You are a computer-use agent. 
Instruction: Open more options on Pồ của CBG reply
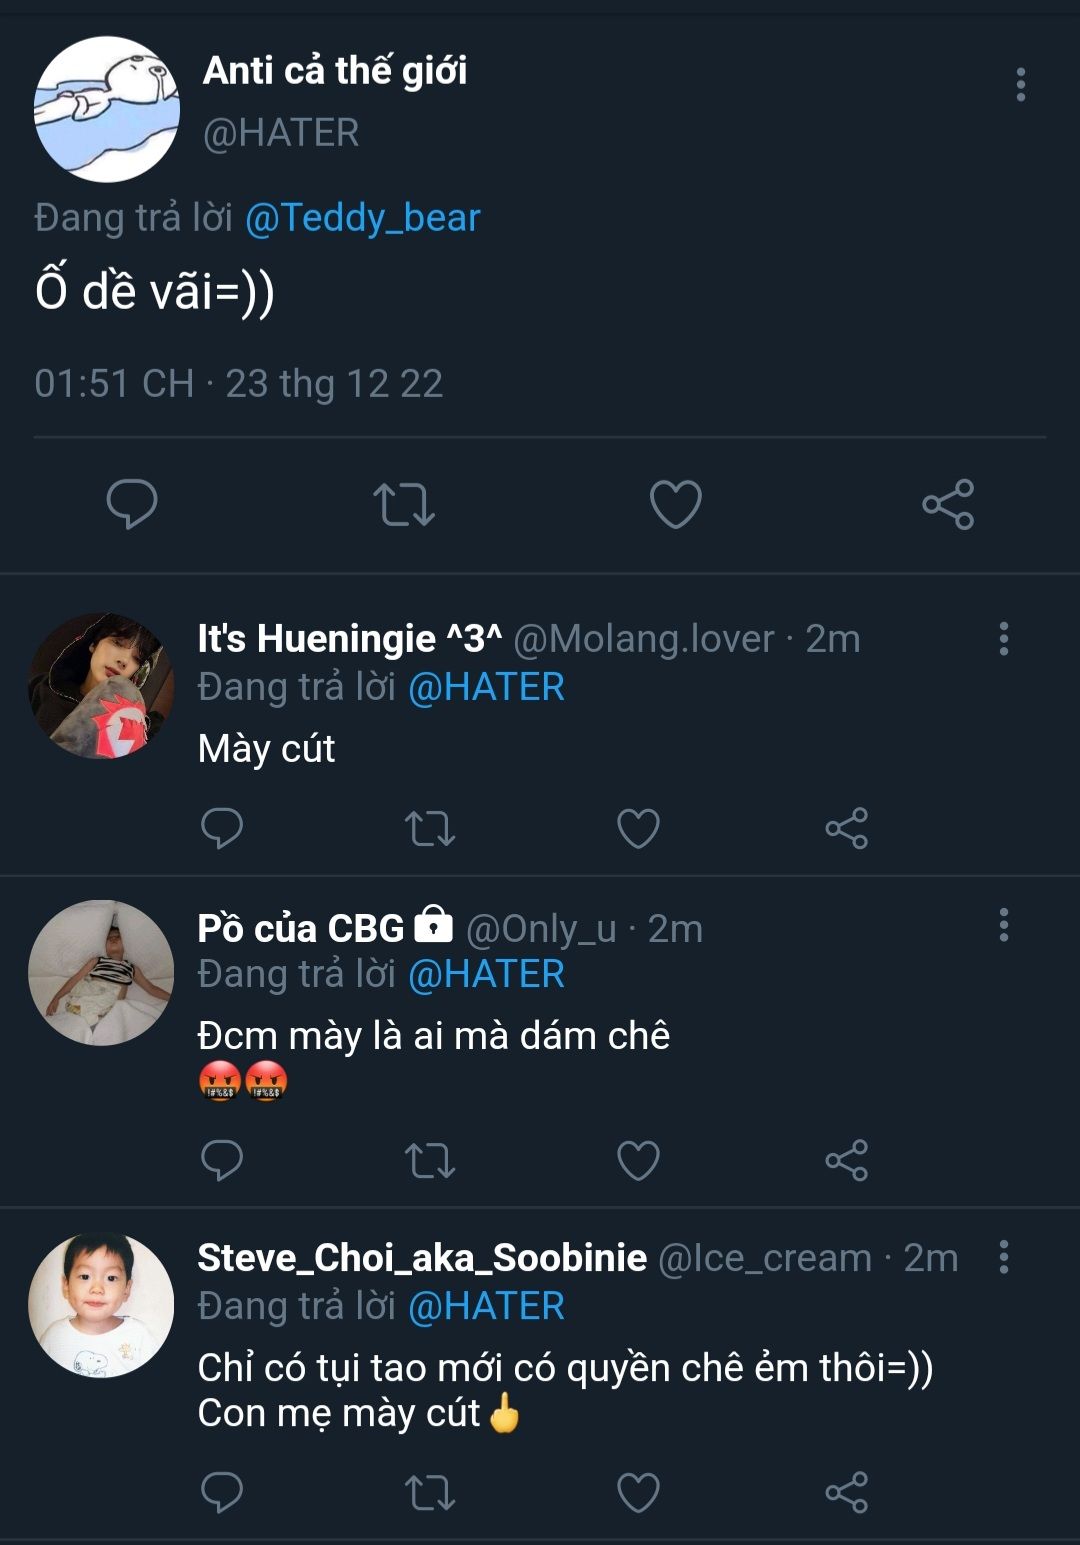coord(1004,925)
